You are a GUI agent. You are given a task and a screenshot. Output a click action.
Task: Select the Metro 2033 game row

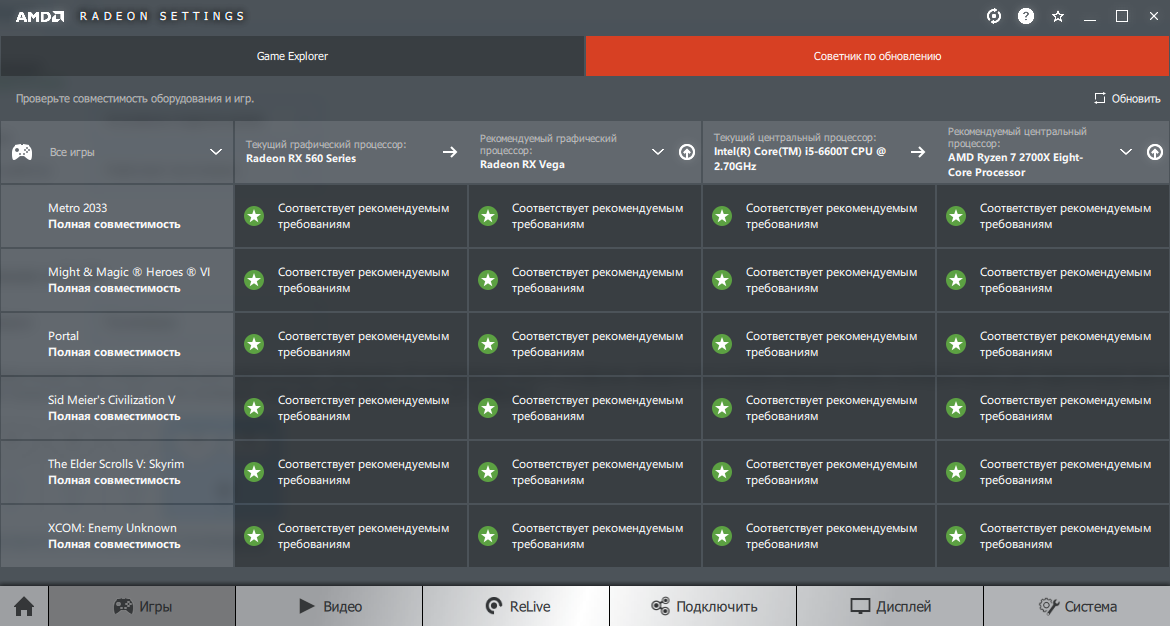click(x=117, y=216)
